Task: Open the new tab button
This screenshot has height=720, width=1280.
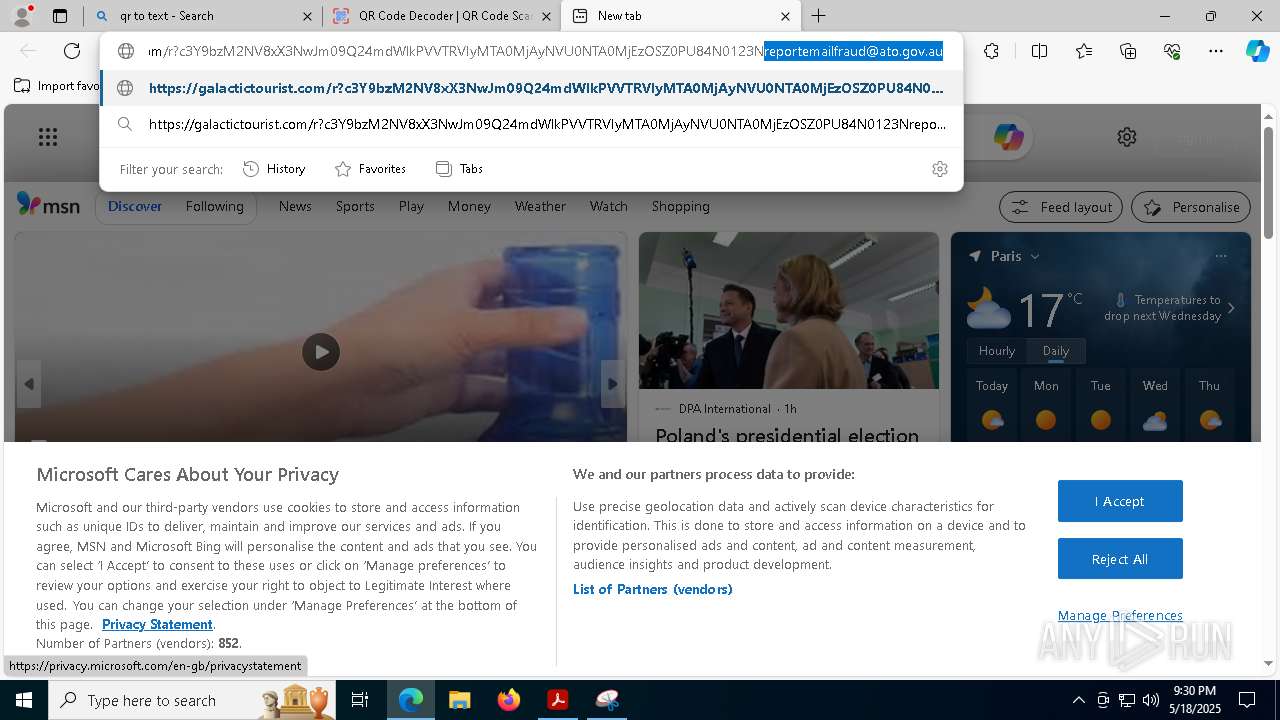Action: click(818, 16)
